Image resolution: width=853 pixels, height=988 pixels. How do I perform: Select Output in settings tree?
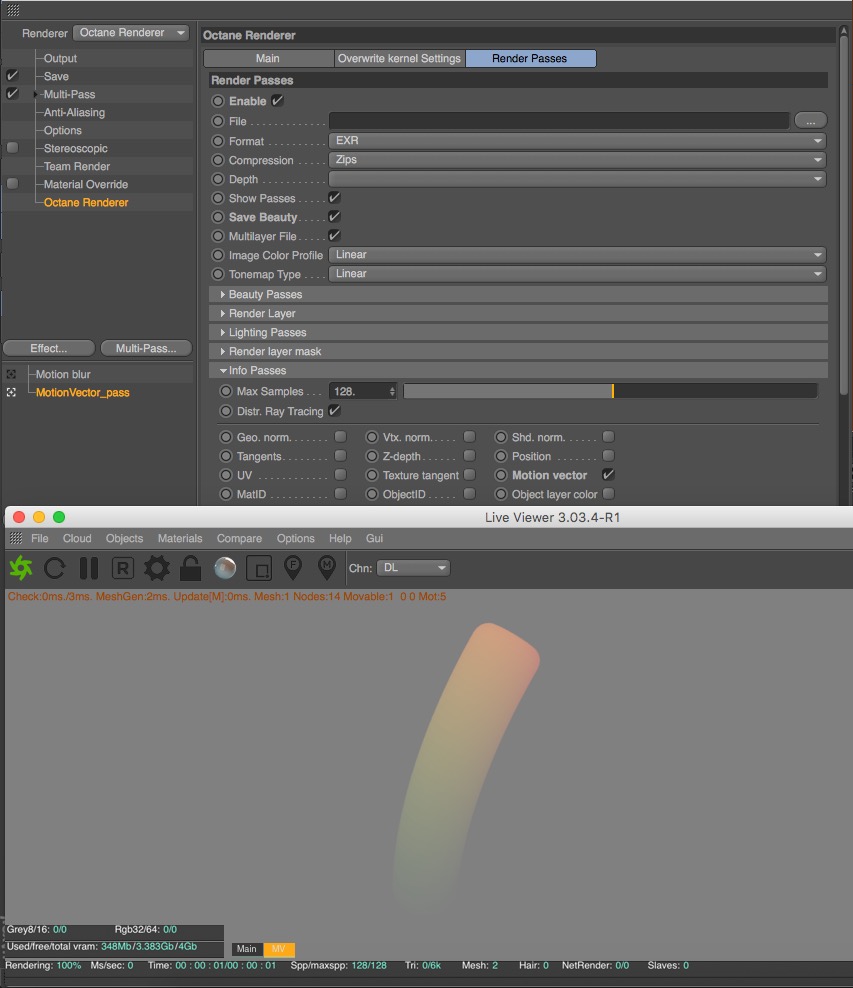[x=60, y=58]
